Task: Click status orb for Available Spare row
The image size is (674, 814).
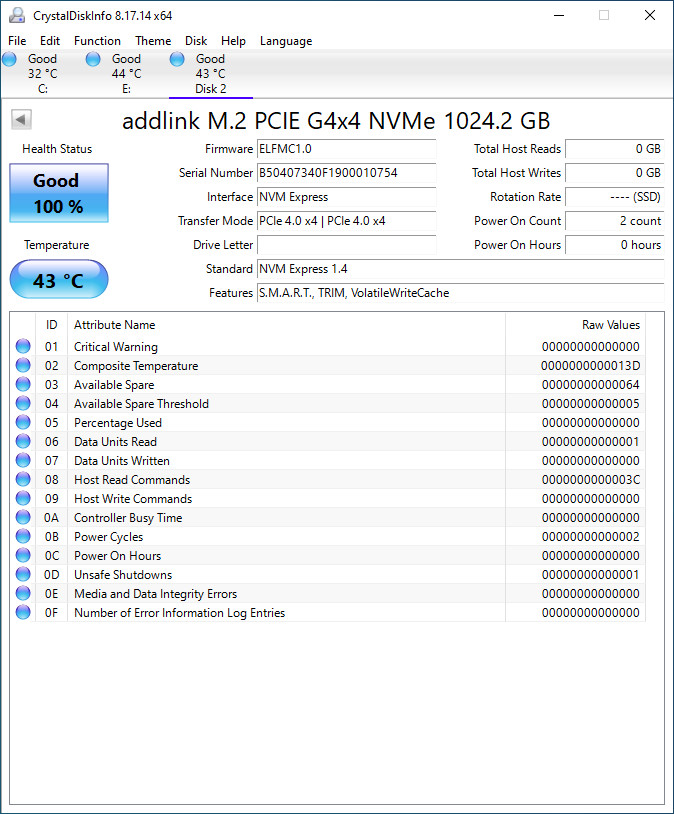Action: pyautogui.click(x=23, y=384)
